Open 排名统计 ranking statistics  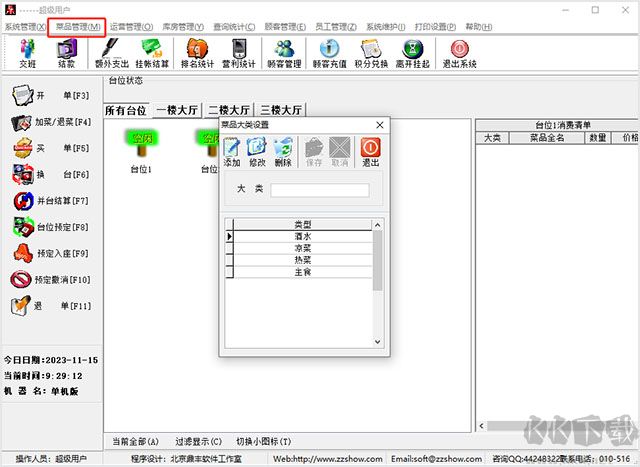[x=198, y=53]
